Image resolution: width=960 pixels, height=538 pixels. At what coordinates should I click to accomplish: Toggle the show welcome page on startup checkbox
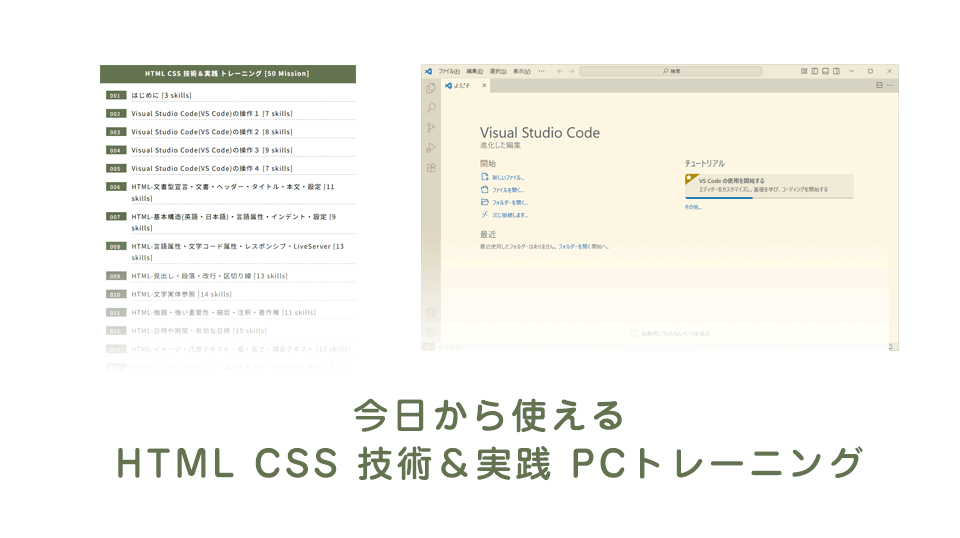click(x=633, y=333)
